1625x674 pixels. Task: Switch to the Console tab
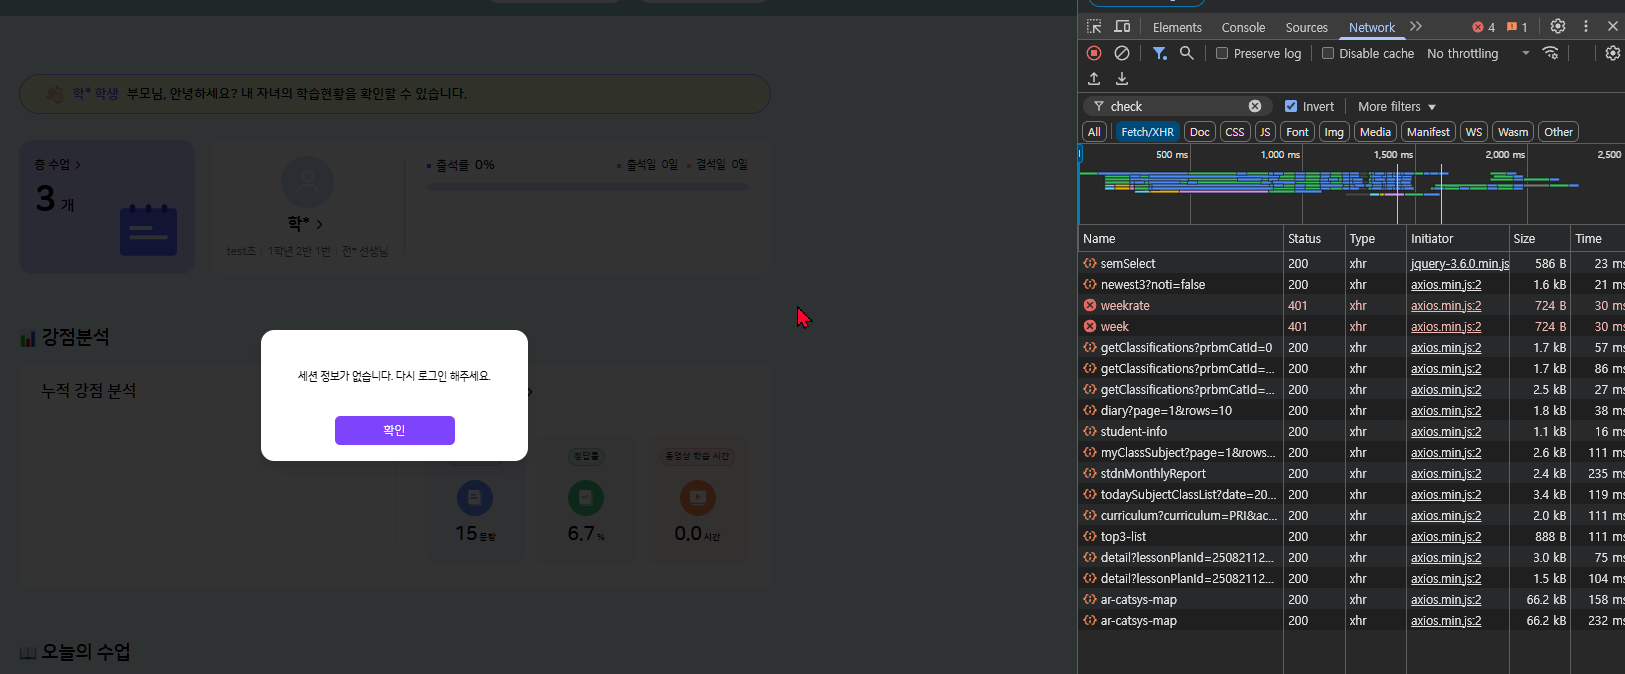pyautogui.click(x=1243, y=27)
